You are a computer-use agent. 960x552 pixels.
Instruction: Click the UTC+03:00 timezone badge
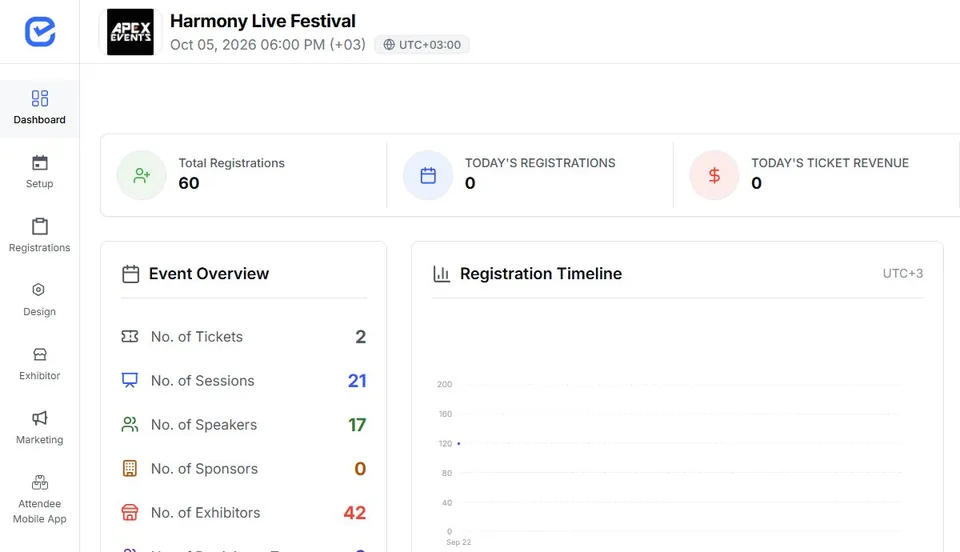coord(422,45)
